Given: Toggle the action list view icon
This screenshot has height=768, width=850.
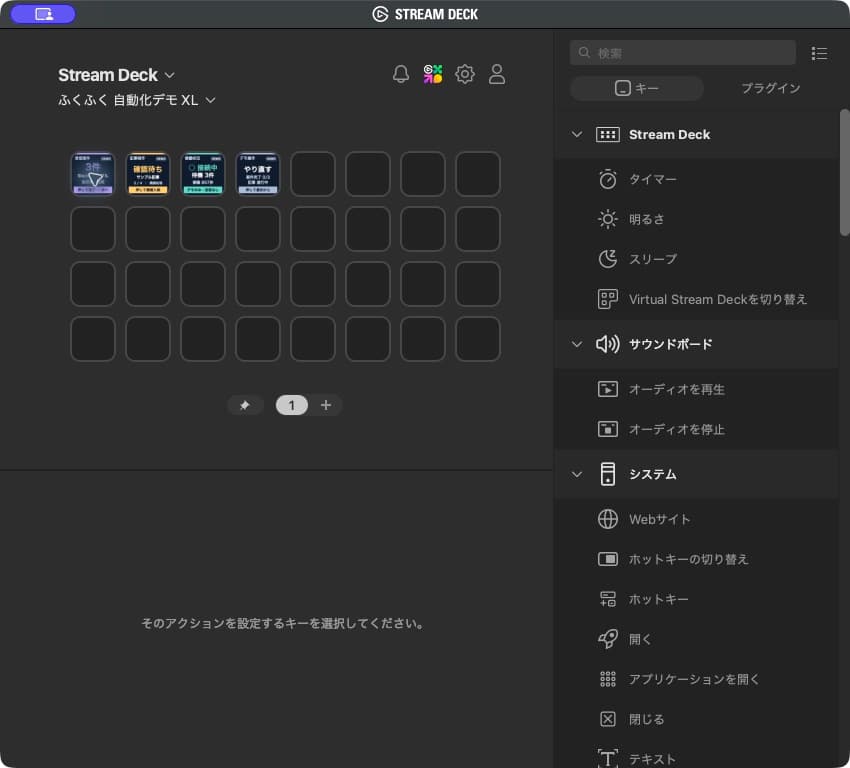Looking at the screenshot, I should [x=819, y=53].
